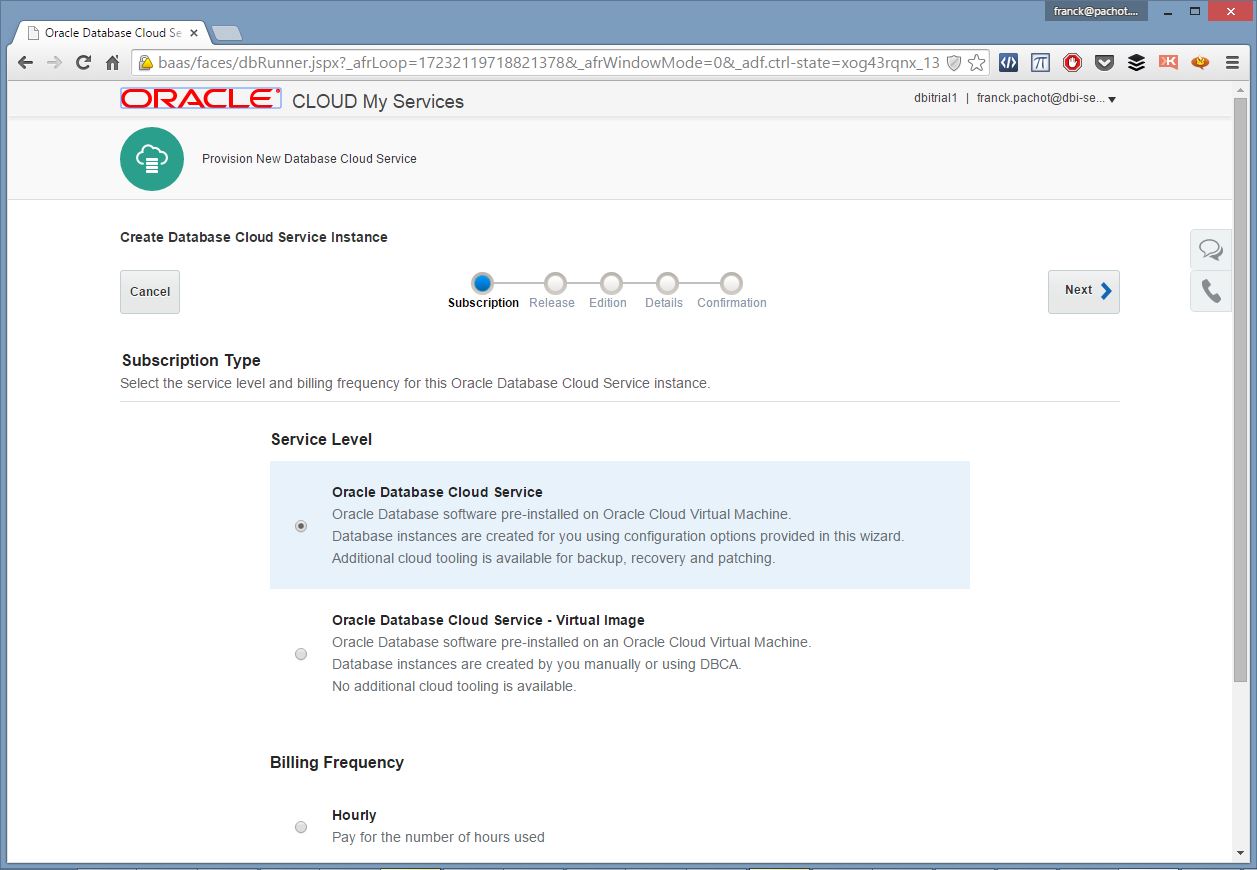Click the green cloud database service icon
Viewport: 1257px width, 870px height.
tap(152, 159)
